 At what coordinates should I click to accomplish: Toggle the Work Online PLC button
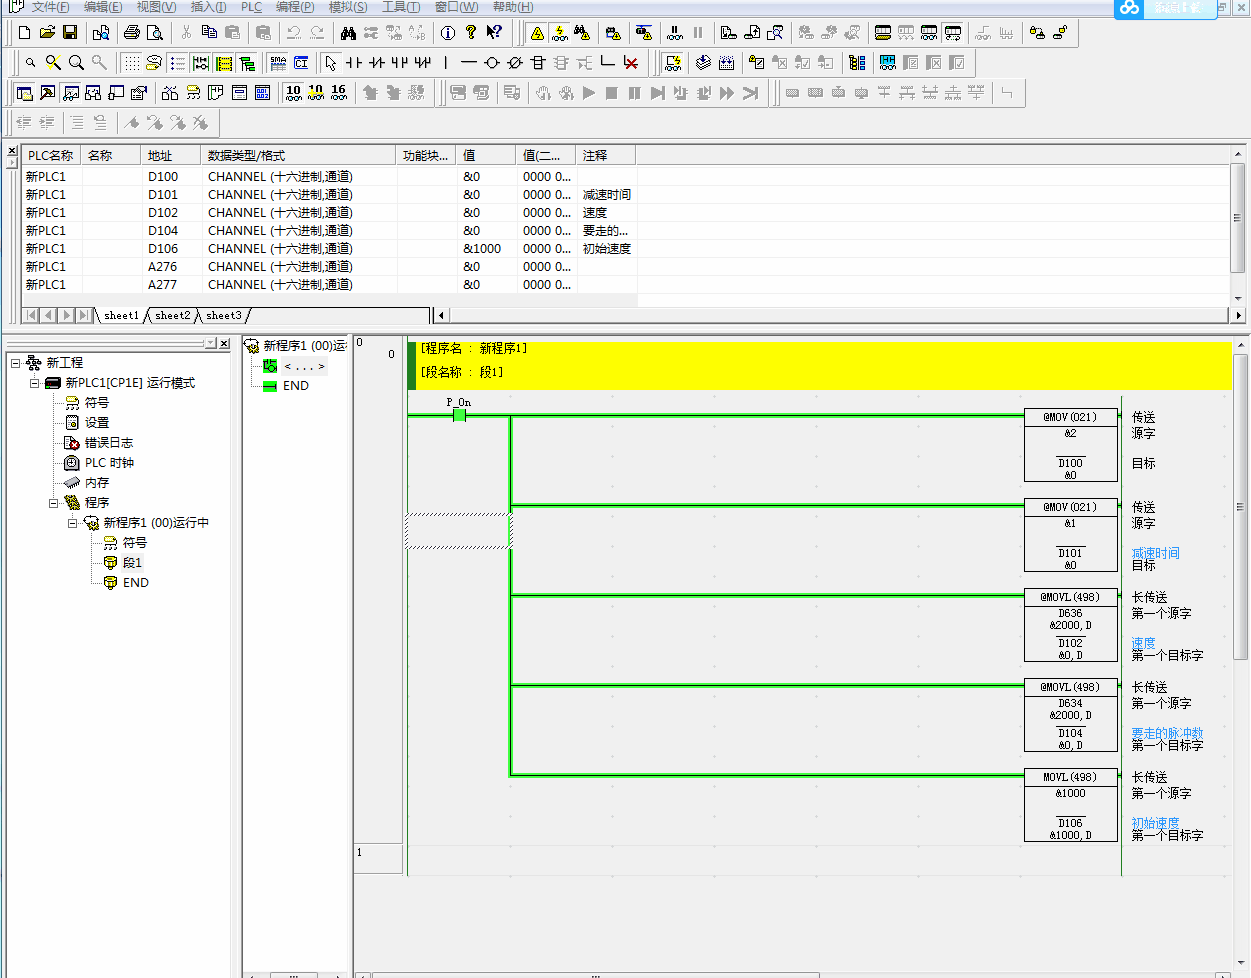(537, 33)
